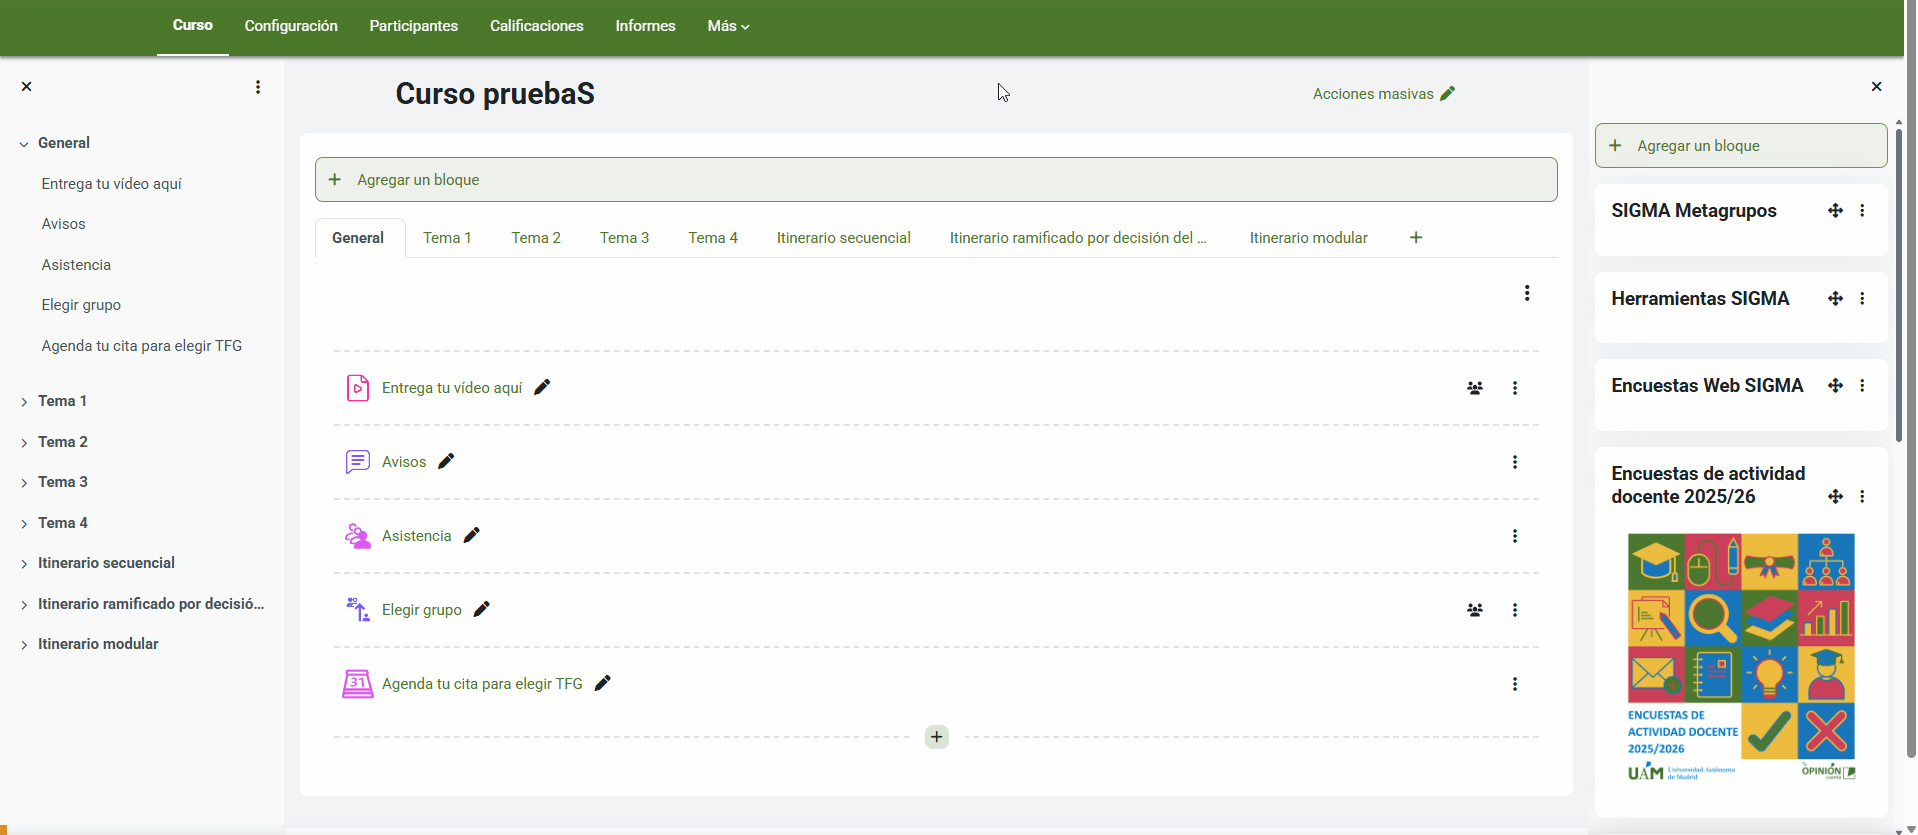Close the left course index drawer
1918x835 pixels.
(27, 87)
